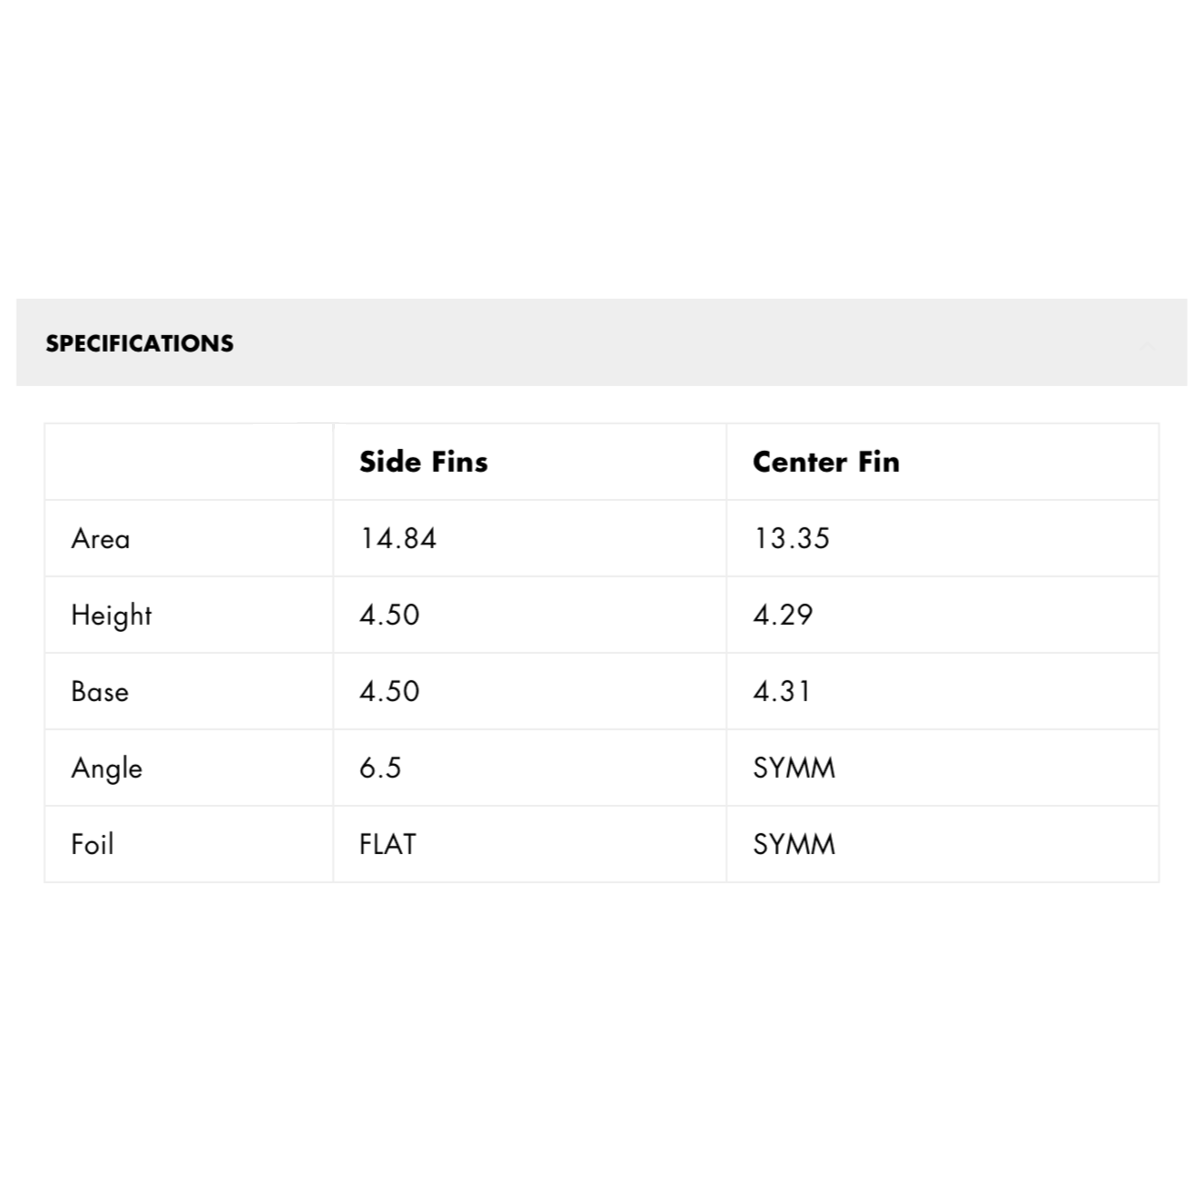1200x1200 pixels.
Task: Select Side Fins foil value FLAT
Action: [387, 845]
